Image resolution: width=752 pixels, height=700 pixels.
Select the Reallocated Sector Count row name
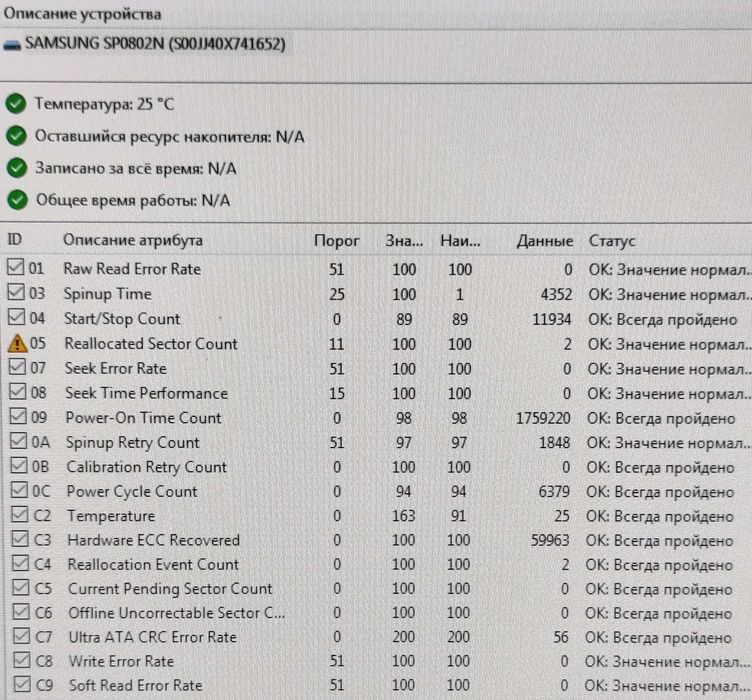[151, 344]
